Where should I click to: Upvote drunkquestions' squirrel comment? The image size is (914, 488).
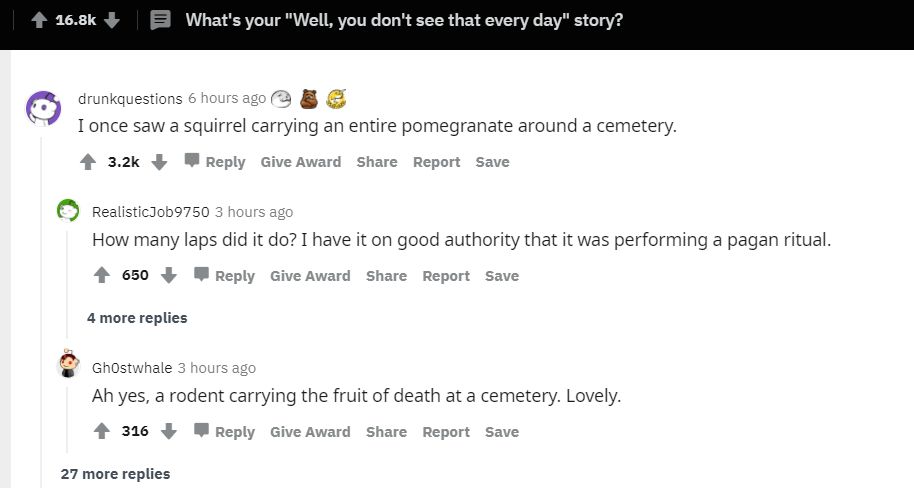pyautogui.click(x=88, y=162)
